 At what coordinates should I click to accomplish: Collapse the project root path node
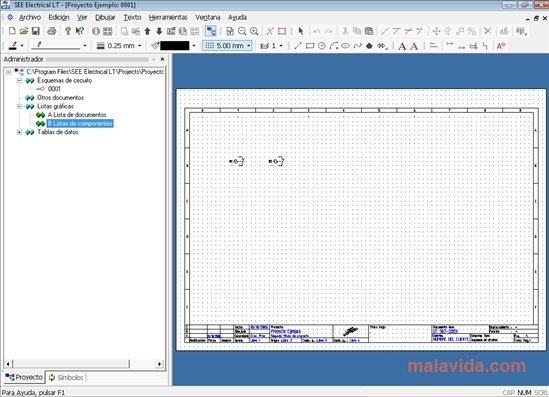click(x=9, y=72)
